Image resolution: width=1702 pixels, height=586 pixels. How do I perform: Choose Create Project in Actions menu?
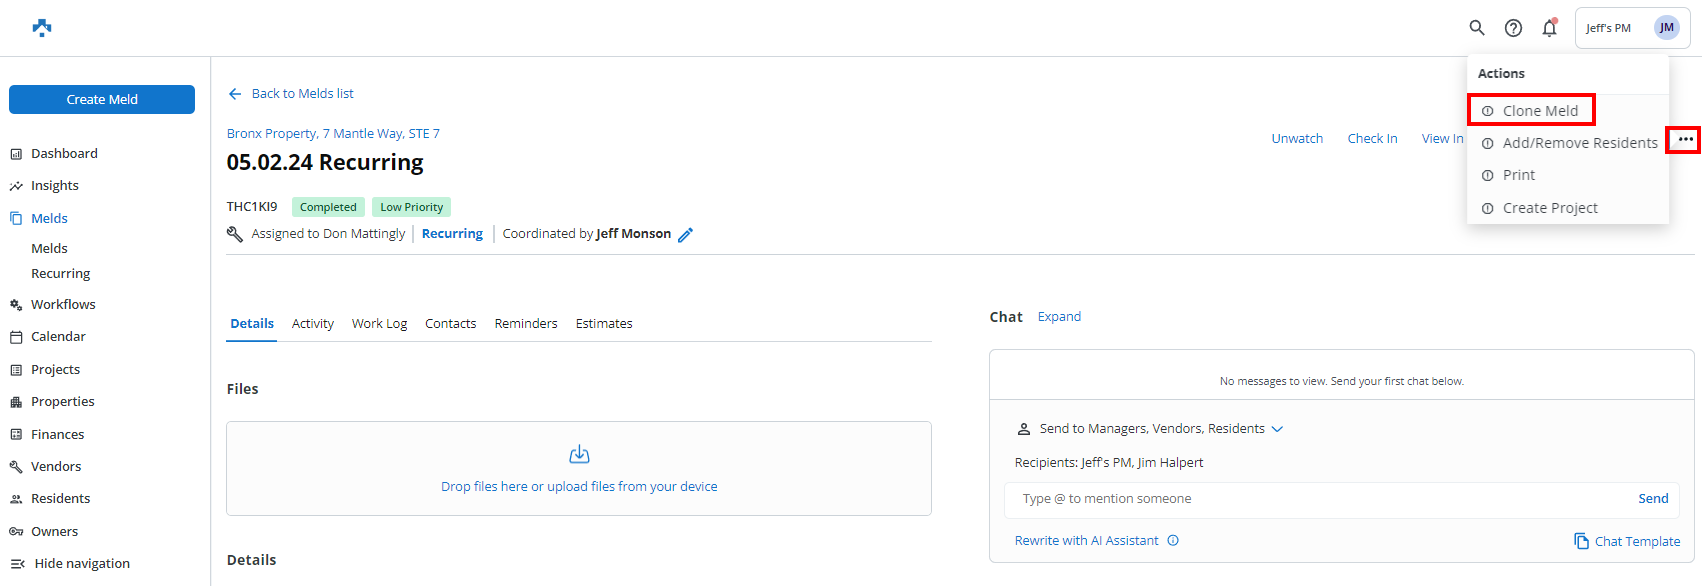point(1550,208)
